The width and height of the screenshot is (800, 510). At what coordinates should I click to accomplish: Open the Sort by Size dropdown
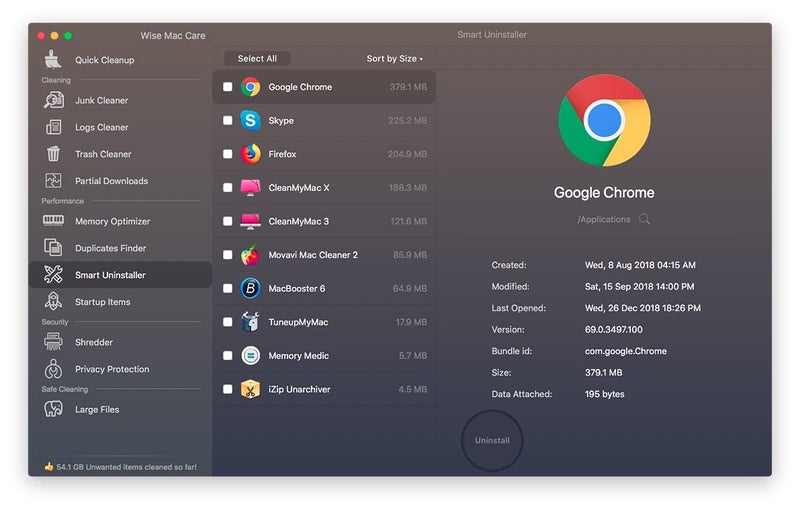point(394,59)
